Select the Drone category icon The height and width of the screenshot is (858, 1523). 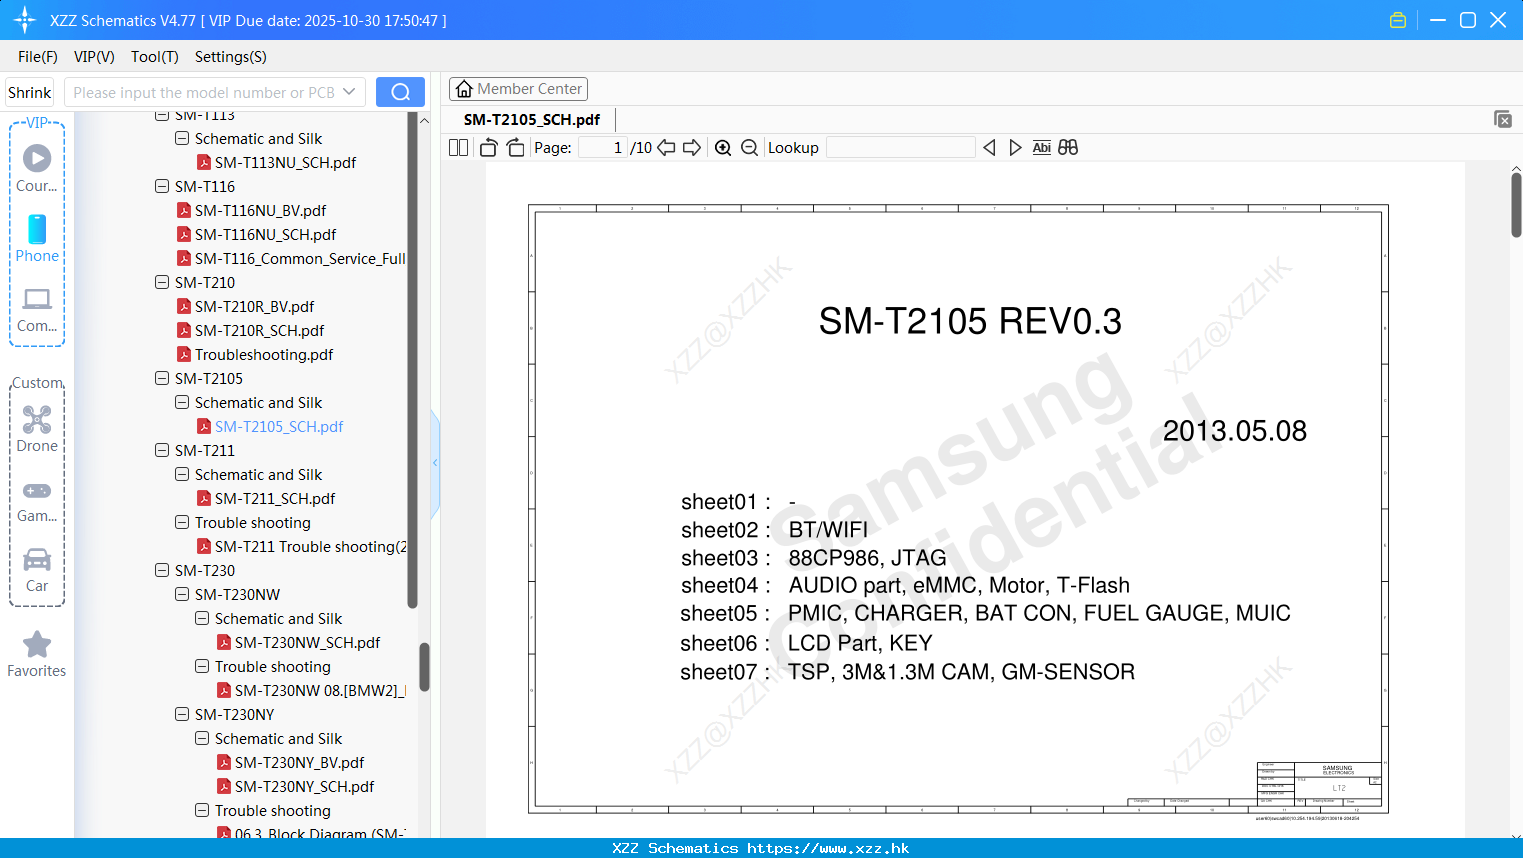37,429
